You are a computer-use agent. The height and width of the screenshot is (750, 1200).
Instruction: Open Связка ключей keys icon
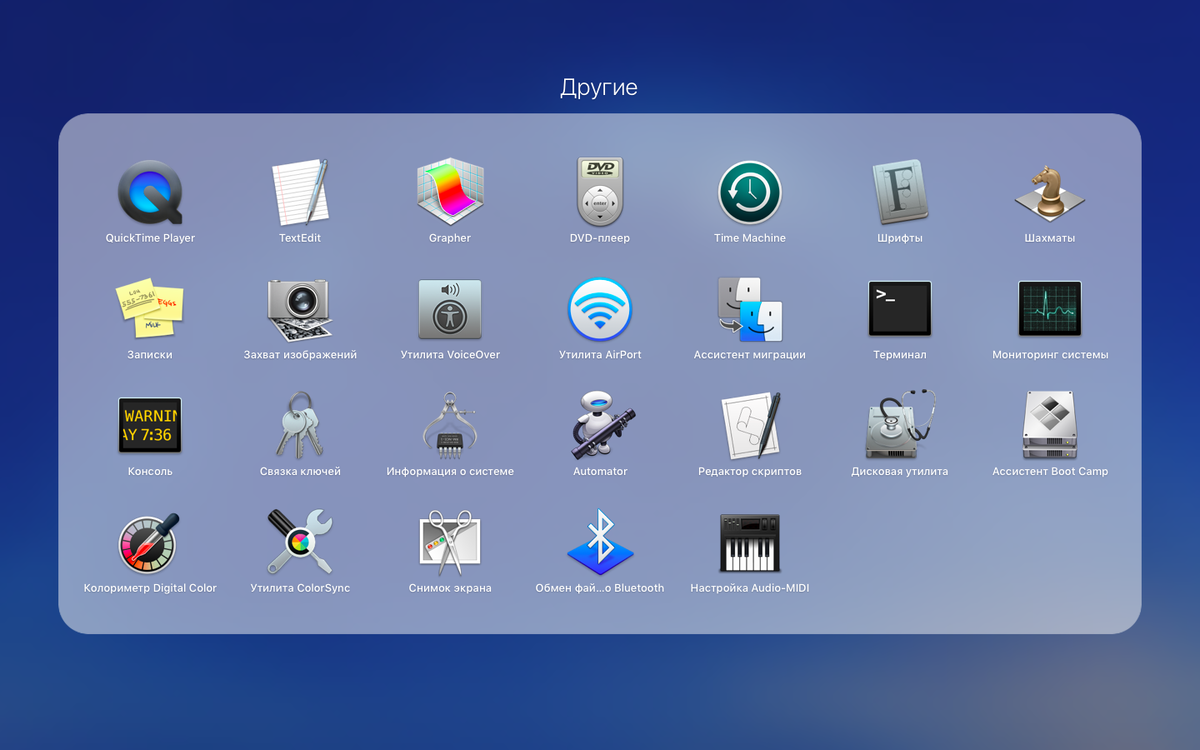point(300,425)
